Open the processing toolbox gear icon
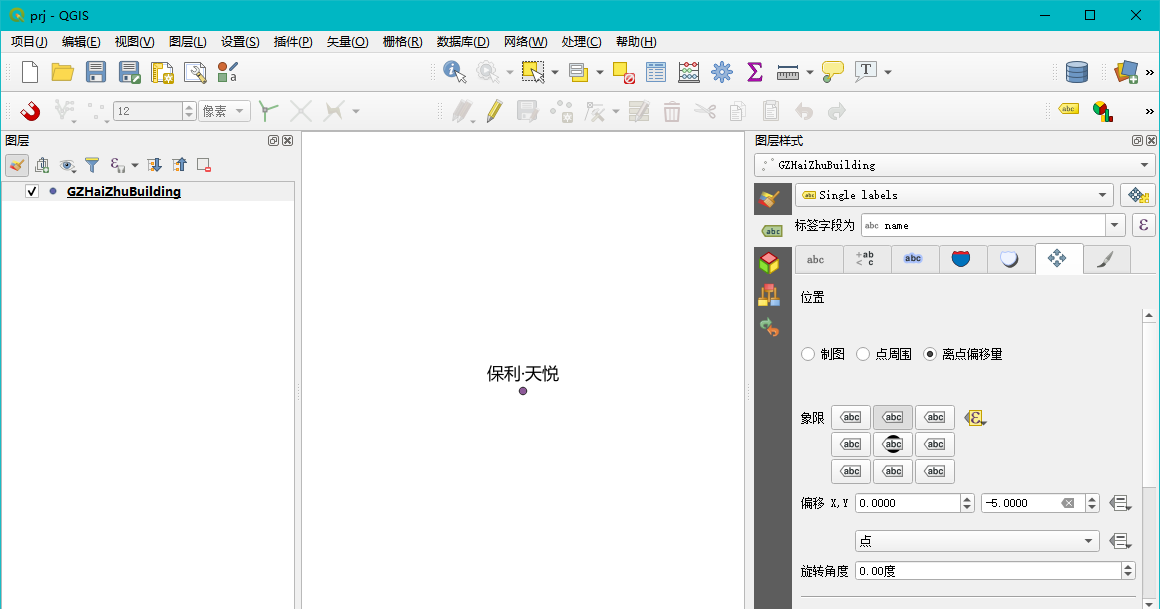Screen dimensions: 1160x609 721,72
